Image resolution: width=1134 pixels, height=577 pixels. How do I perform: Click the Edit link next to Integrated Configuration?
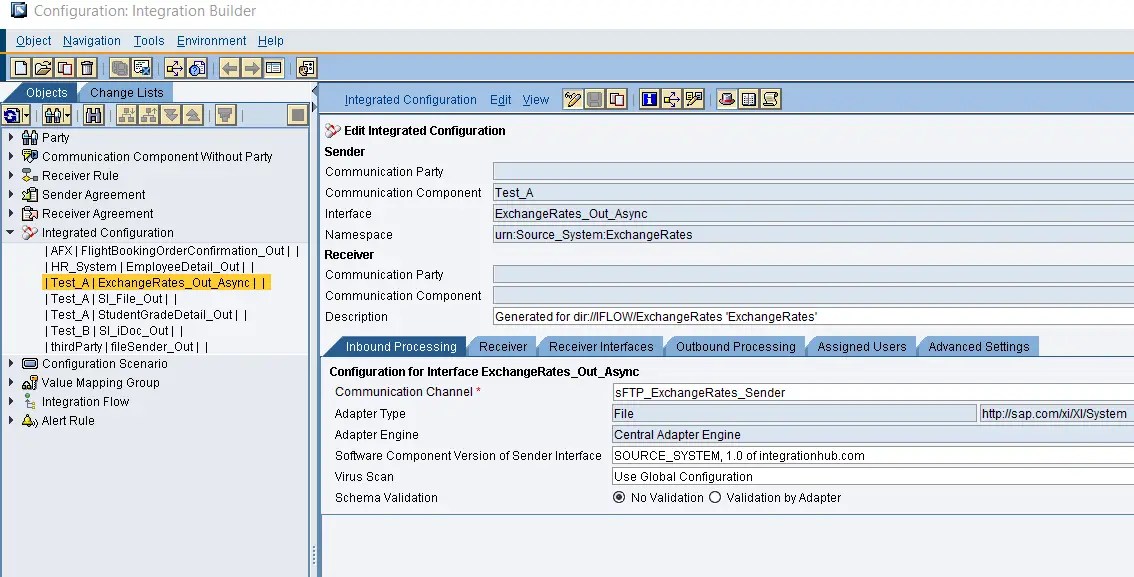pyautogui.click(x=500, y=99)
